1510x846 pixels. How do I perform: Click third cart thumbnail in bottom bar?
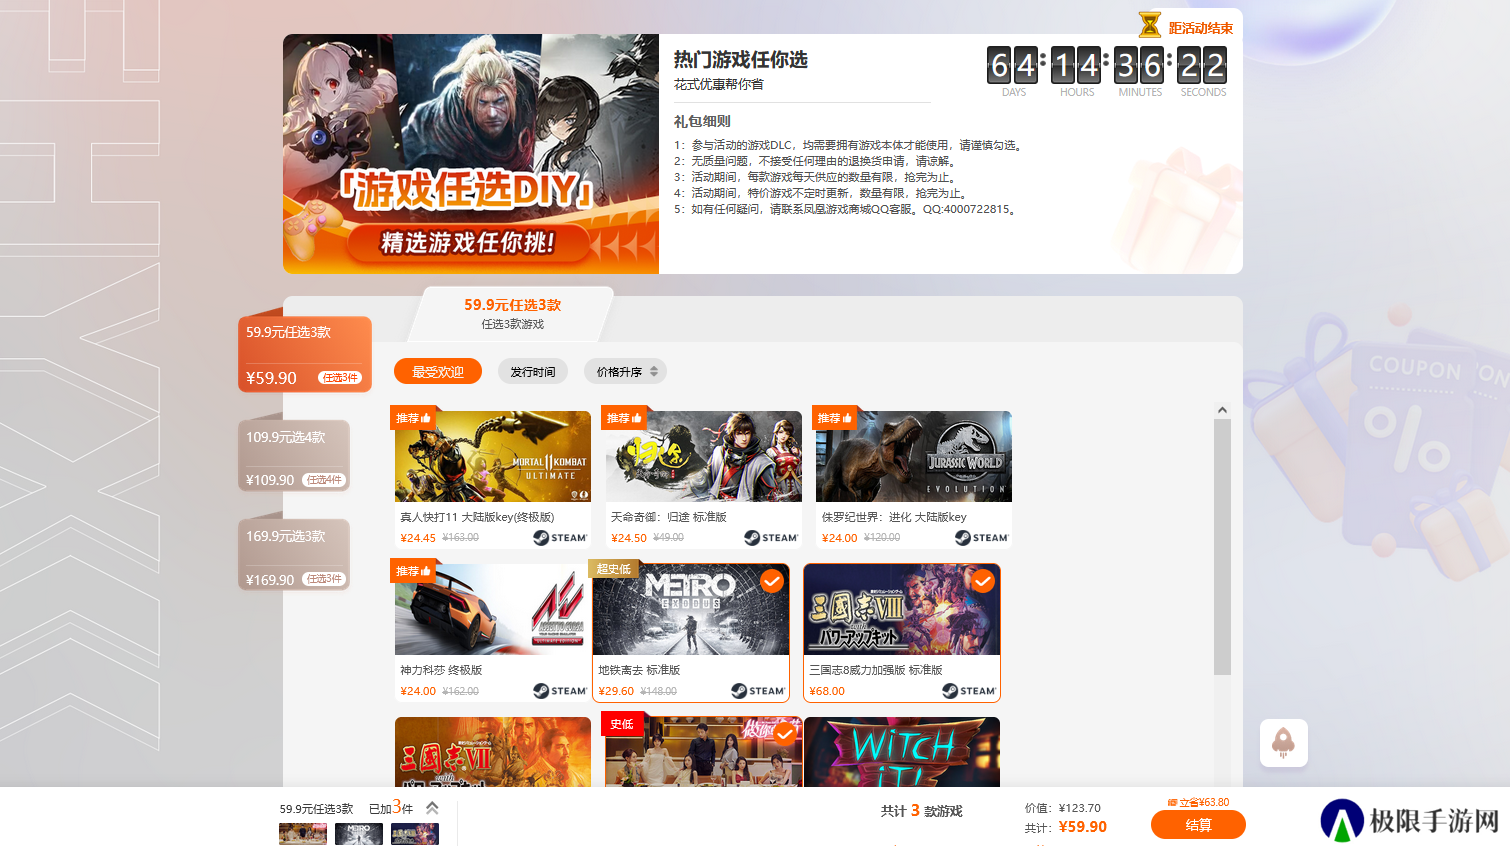(x=415, y=834)
